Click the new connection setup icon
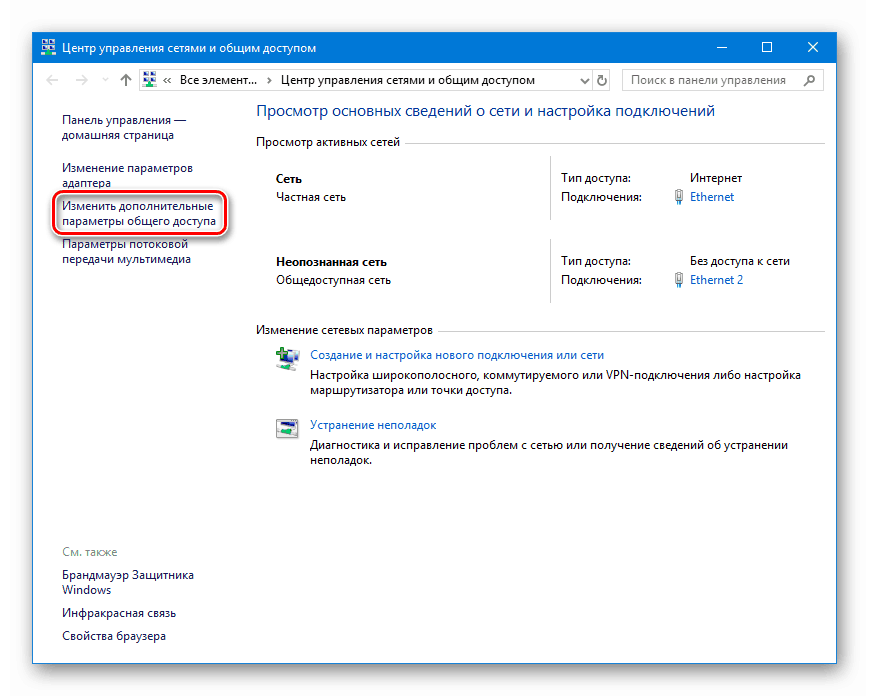Image resolution: width=869 pixels, height=696 pixels. pos(287,359)
